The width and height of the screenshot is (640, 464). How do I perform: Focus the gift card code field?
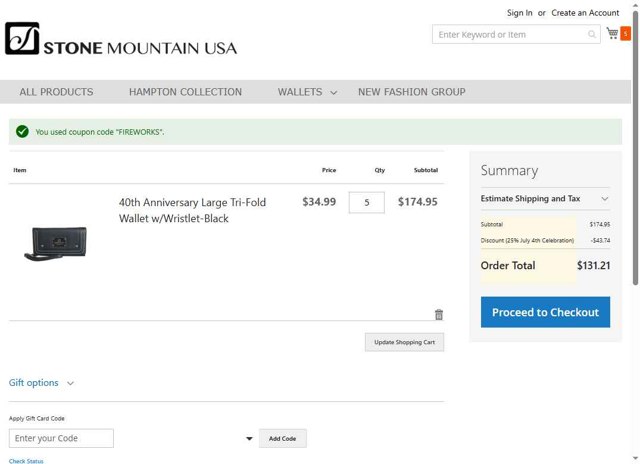[61, 438]
